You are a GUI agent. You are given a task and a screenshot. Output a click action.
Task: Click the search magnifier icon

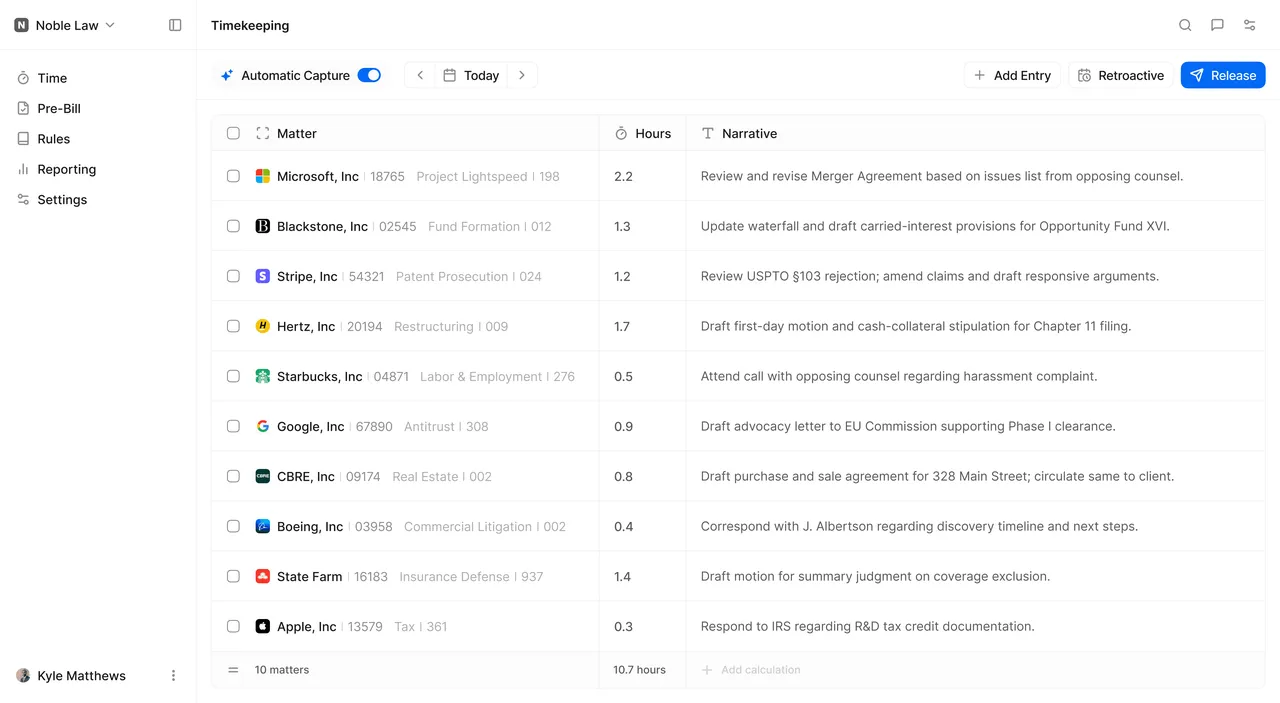pos(1185,25)
